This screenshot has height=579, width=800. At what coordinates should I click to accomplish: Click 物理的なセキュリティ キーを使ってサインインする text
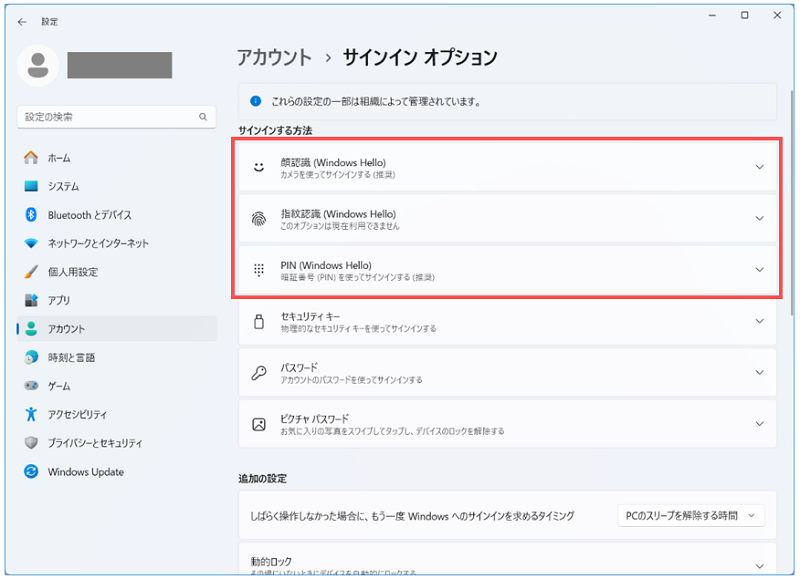(x=358, y=329)
